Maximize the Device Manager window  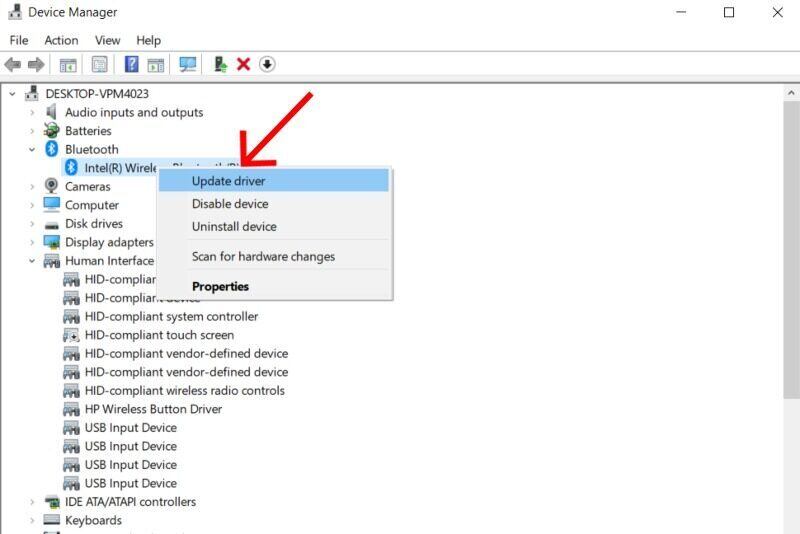coord(729,12)
